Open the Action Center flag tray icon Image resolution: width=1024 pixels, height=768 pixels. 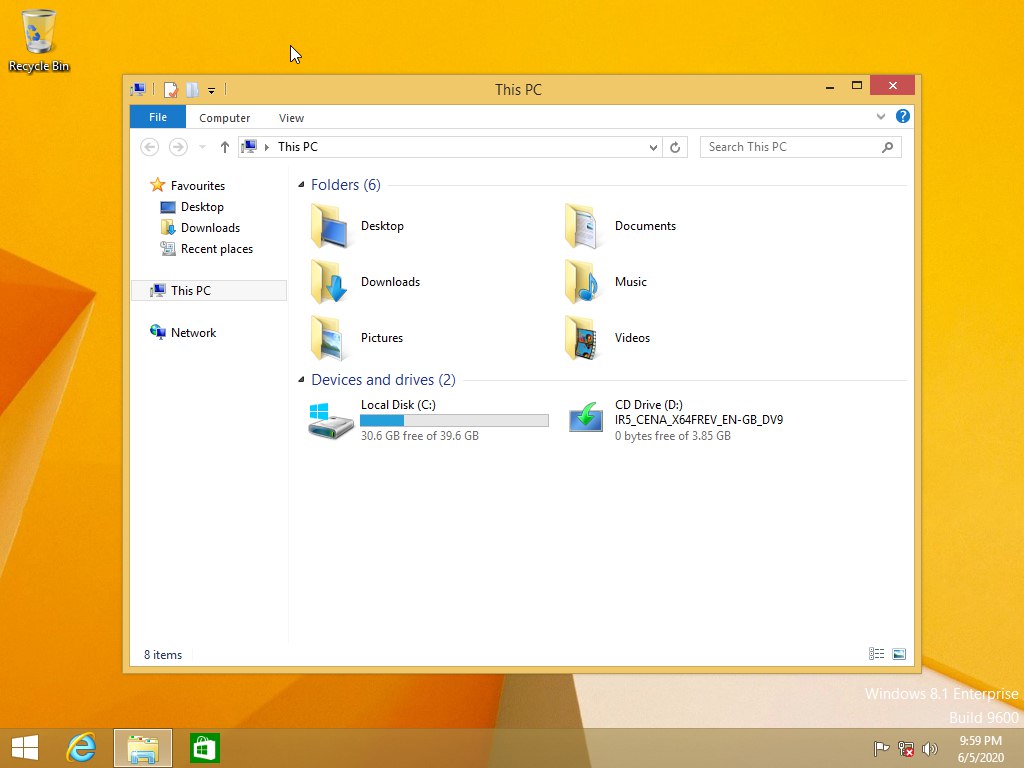click(x=881, y=748)
